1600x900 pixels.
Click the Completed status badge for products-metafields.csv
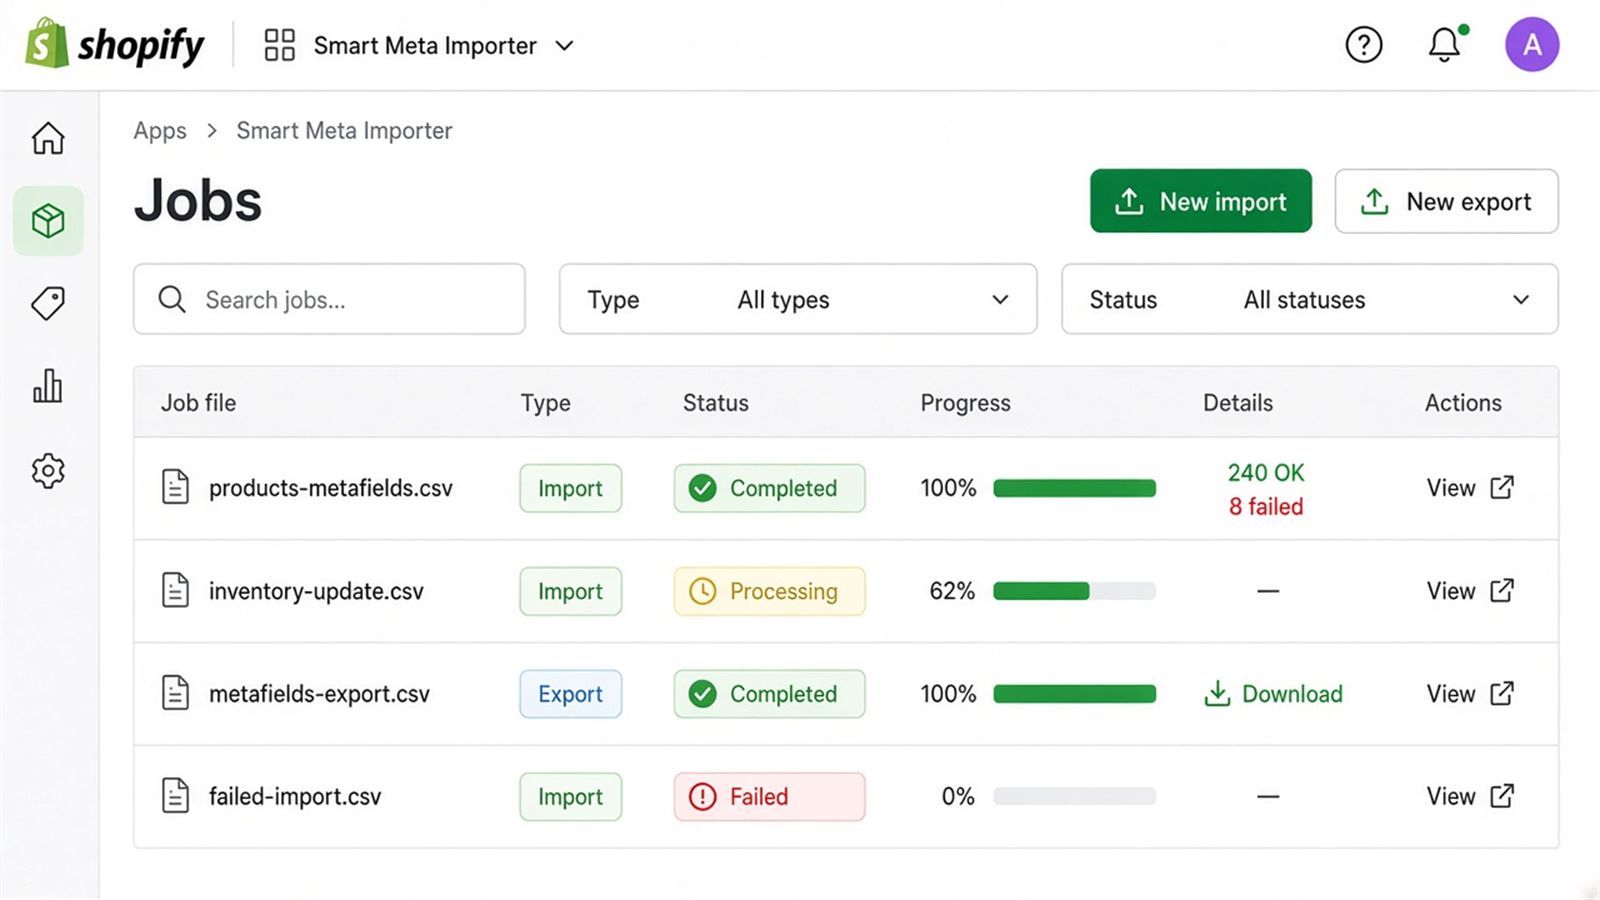(769, 488)
